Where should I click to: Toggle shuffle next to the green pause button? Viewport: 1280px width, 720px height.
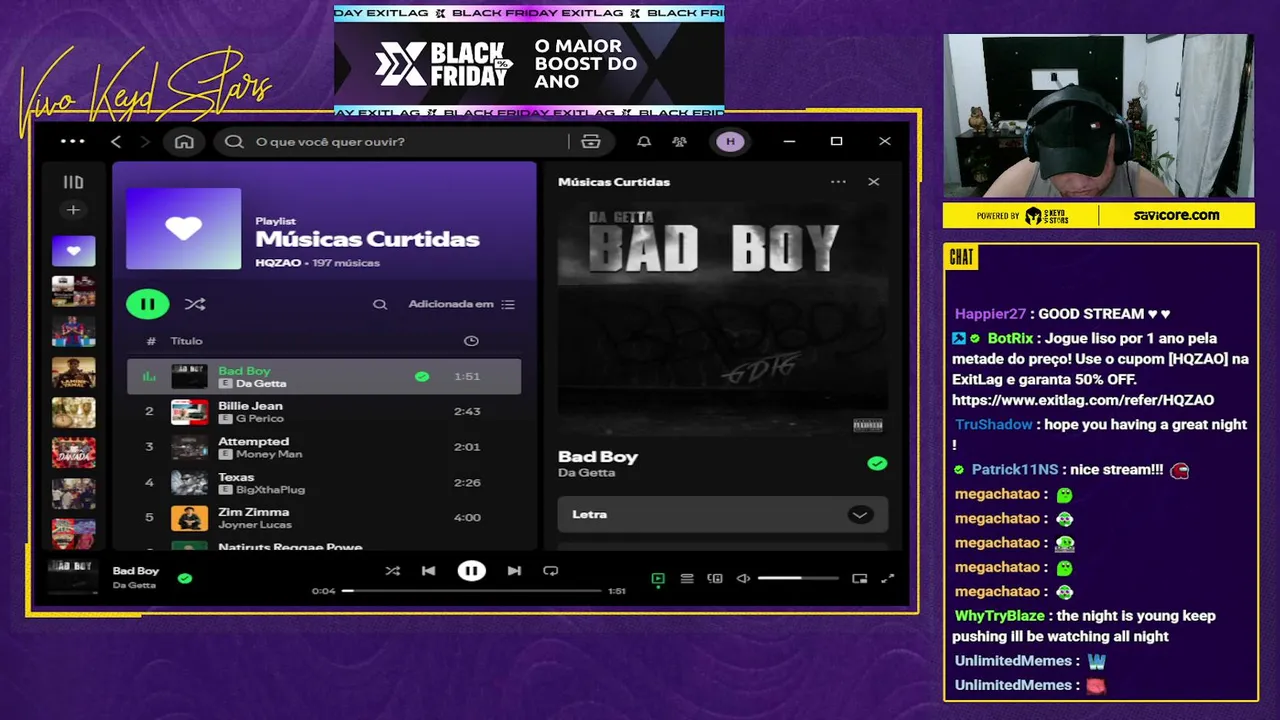click(195, 304)
